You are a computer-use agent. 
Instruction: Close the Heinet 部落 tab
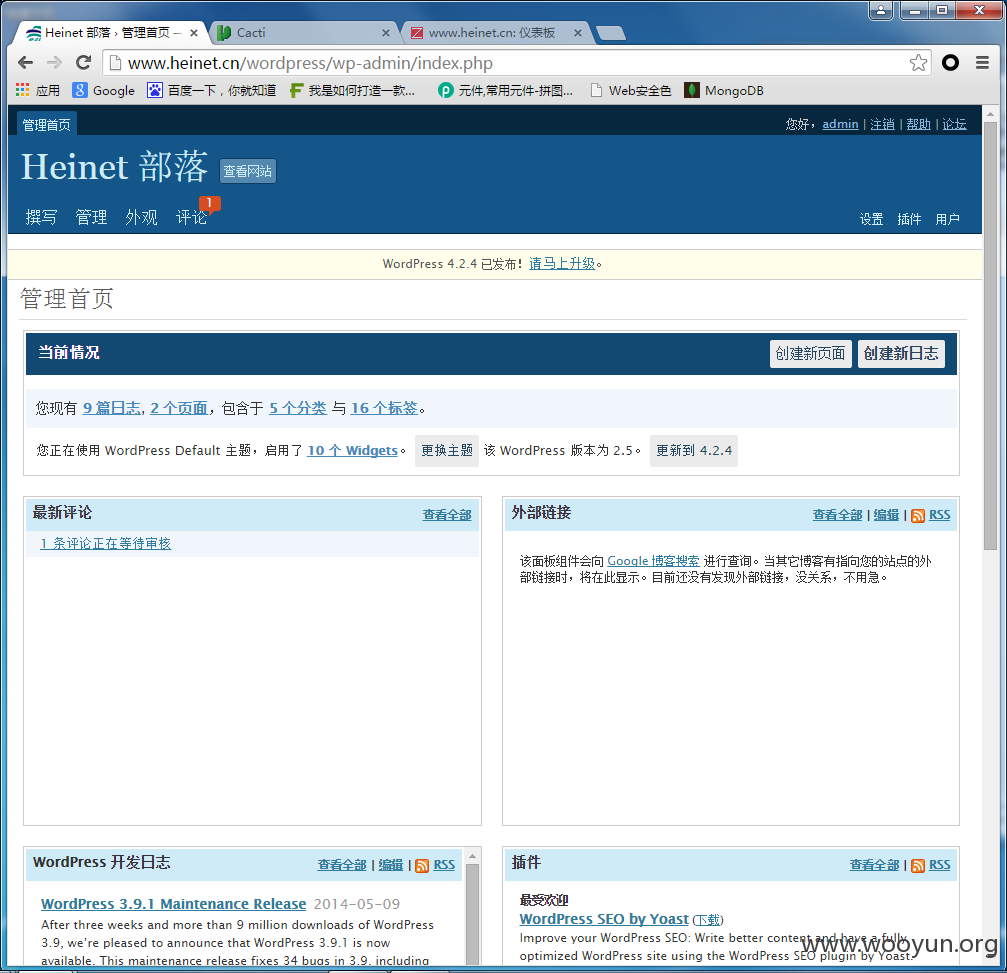pos(193,33)
